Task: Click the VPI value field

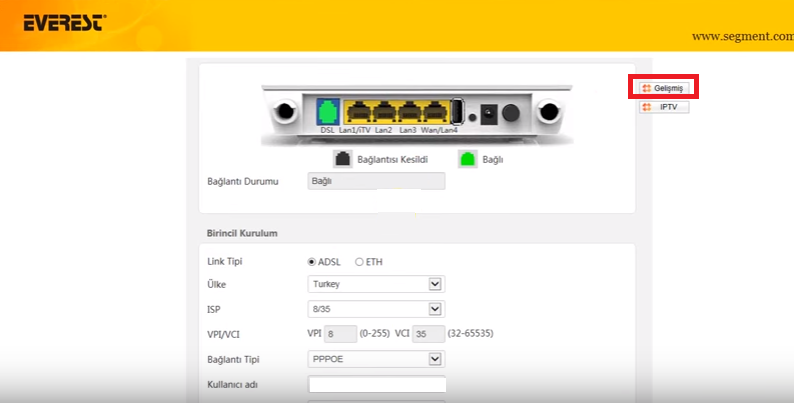Action: coord(340,334)
